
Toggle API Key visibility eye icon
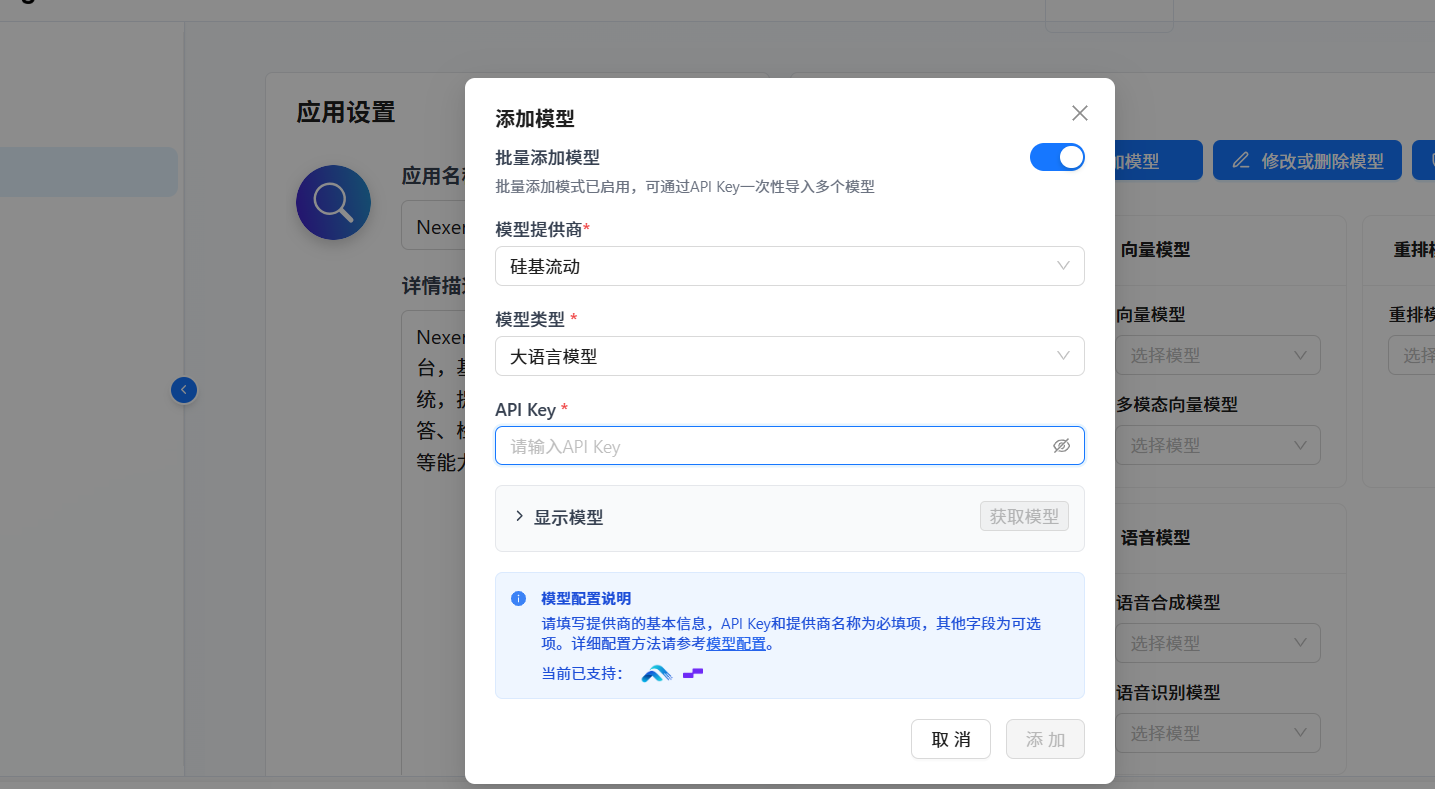[1061, 446]
